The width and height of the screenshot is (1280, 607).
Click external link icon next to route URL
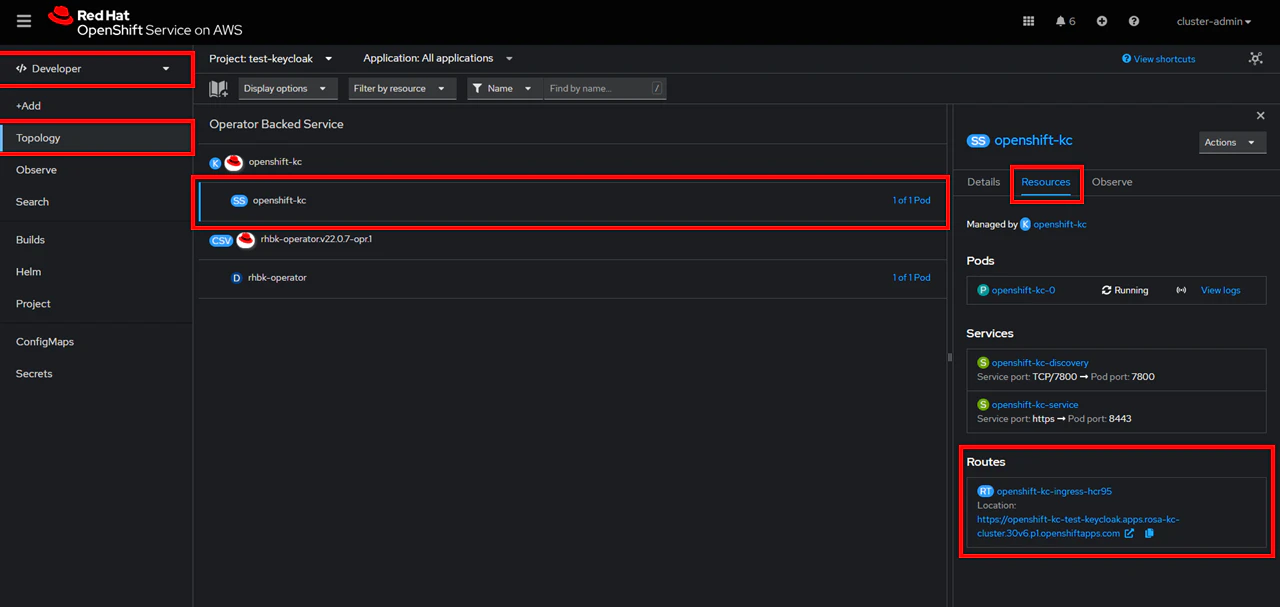[1129, 533]
